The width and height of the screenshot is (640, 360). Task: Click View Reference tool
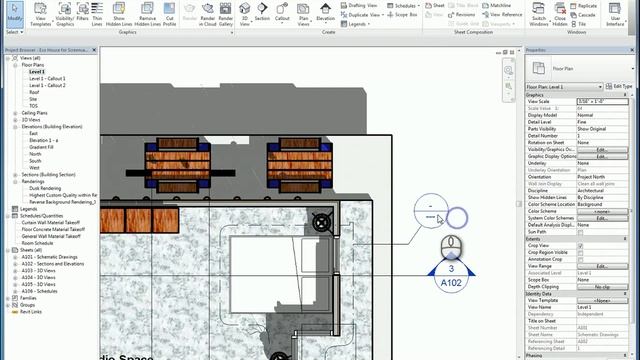[502, 14]
